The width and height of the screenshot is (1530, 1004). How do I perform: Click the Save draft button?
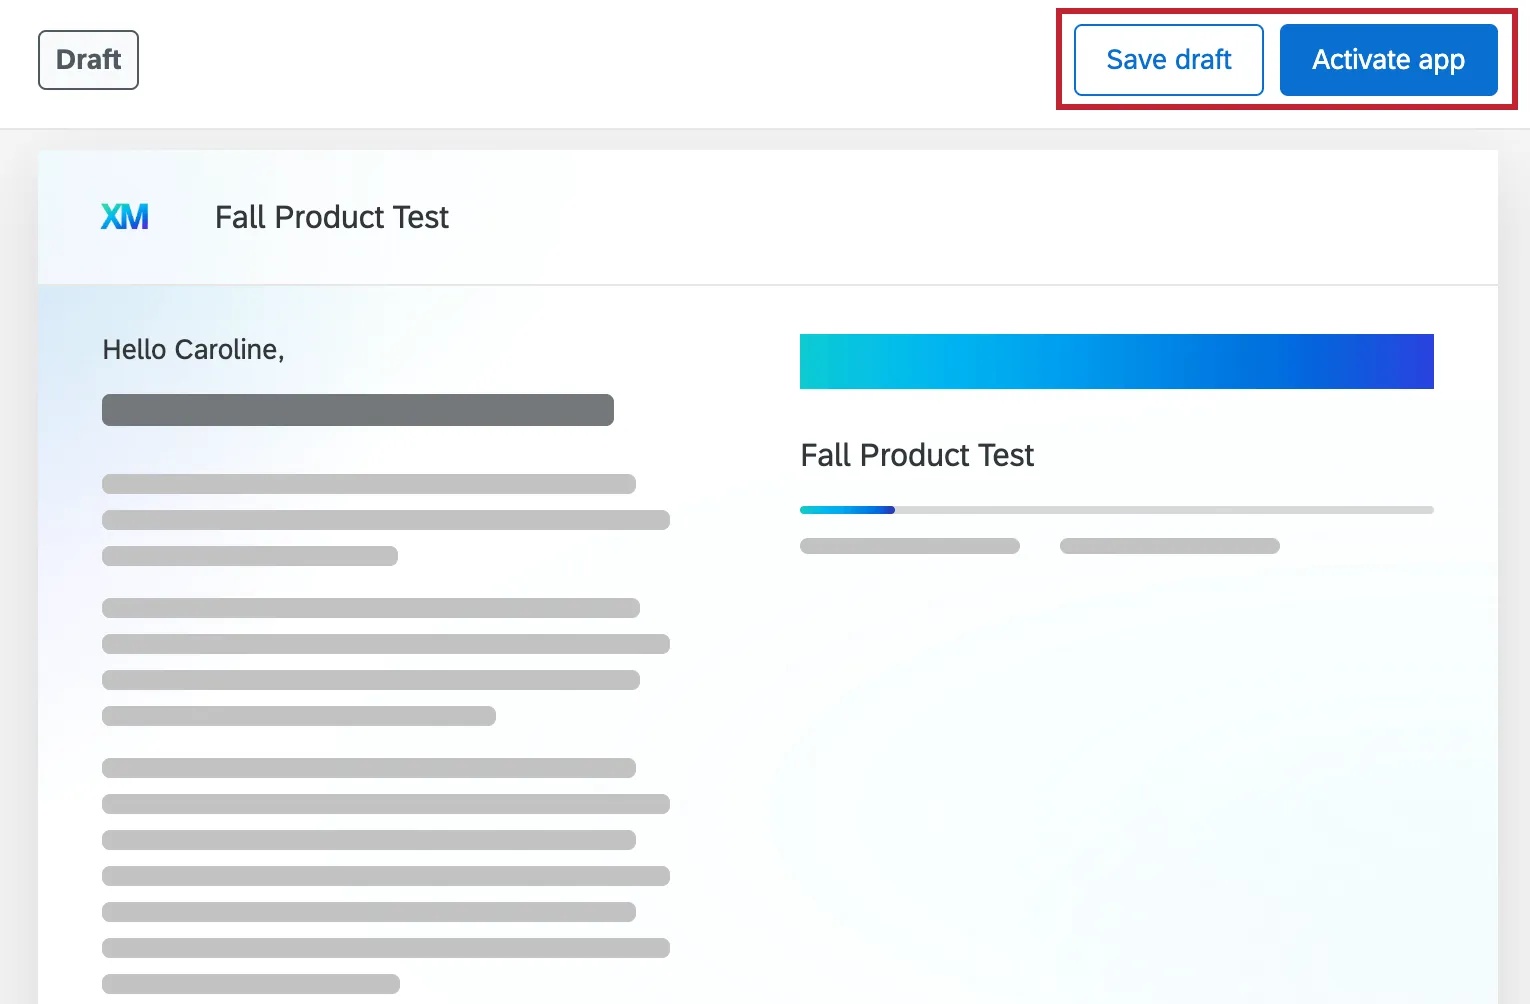[x=1167, y=59]
